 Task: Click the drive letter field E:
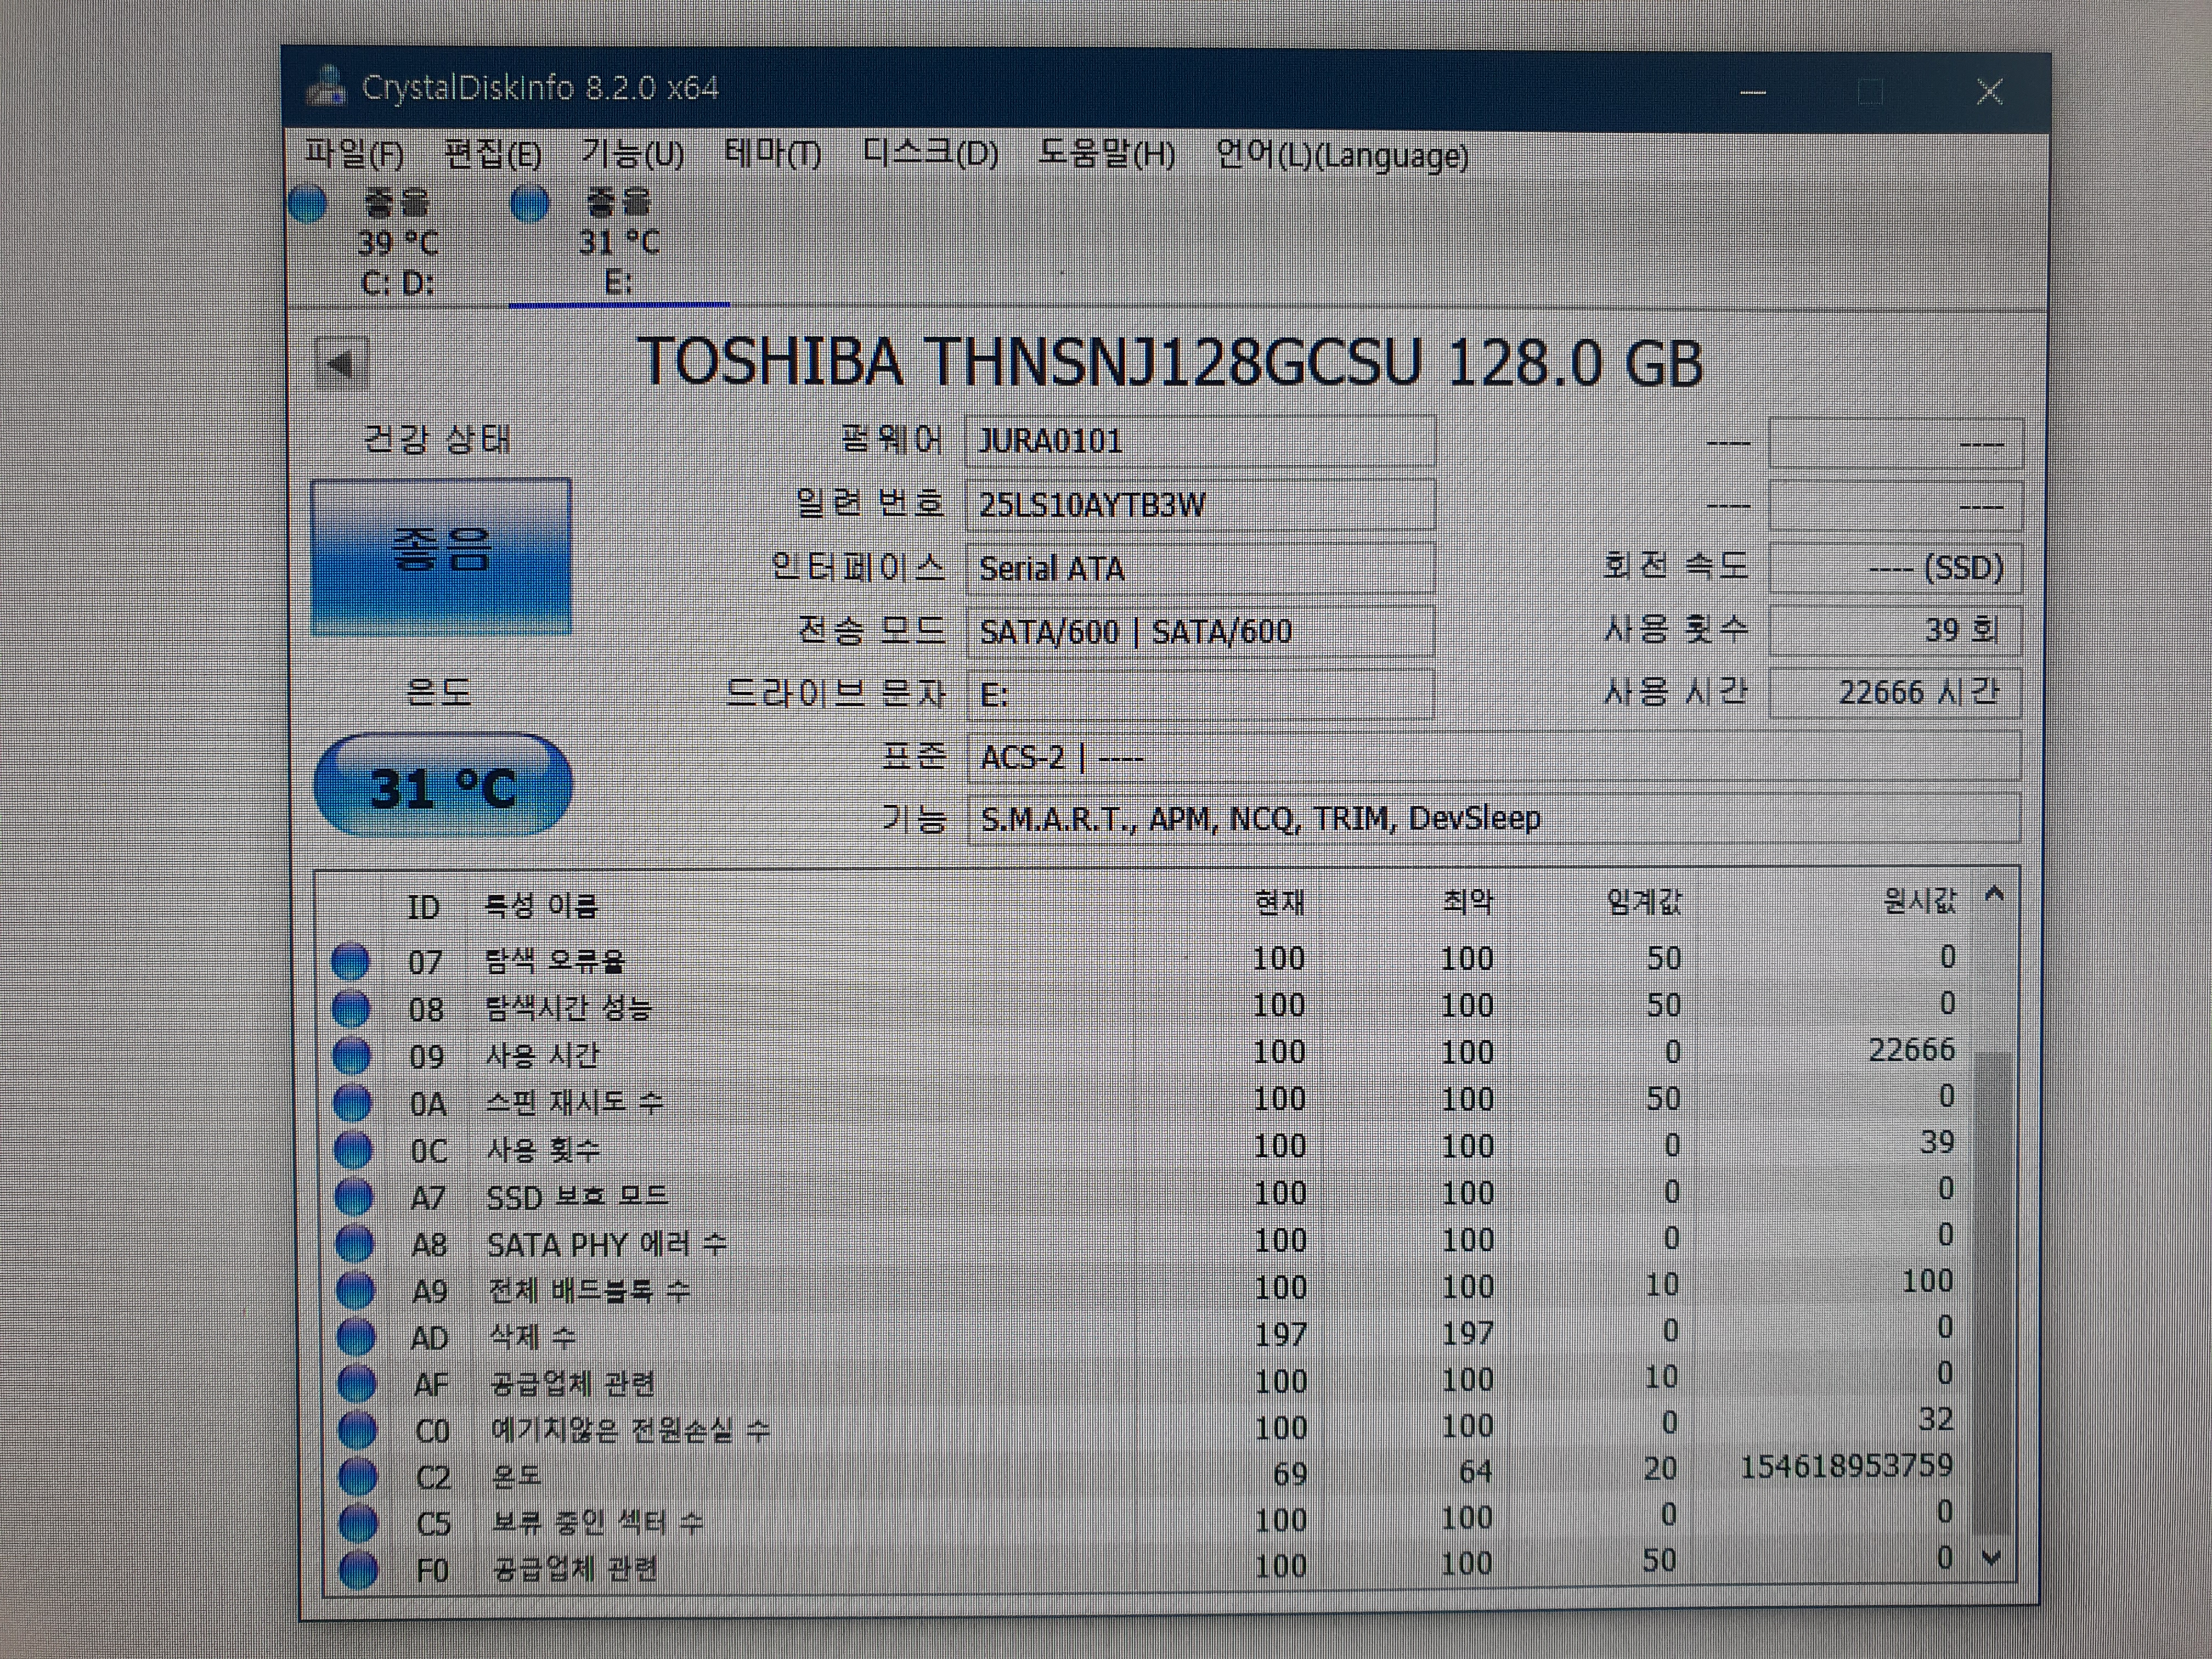1200,694
